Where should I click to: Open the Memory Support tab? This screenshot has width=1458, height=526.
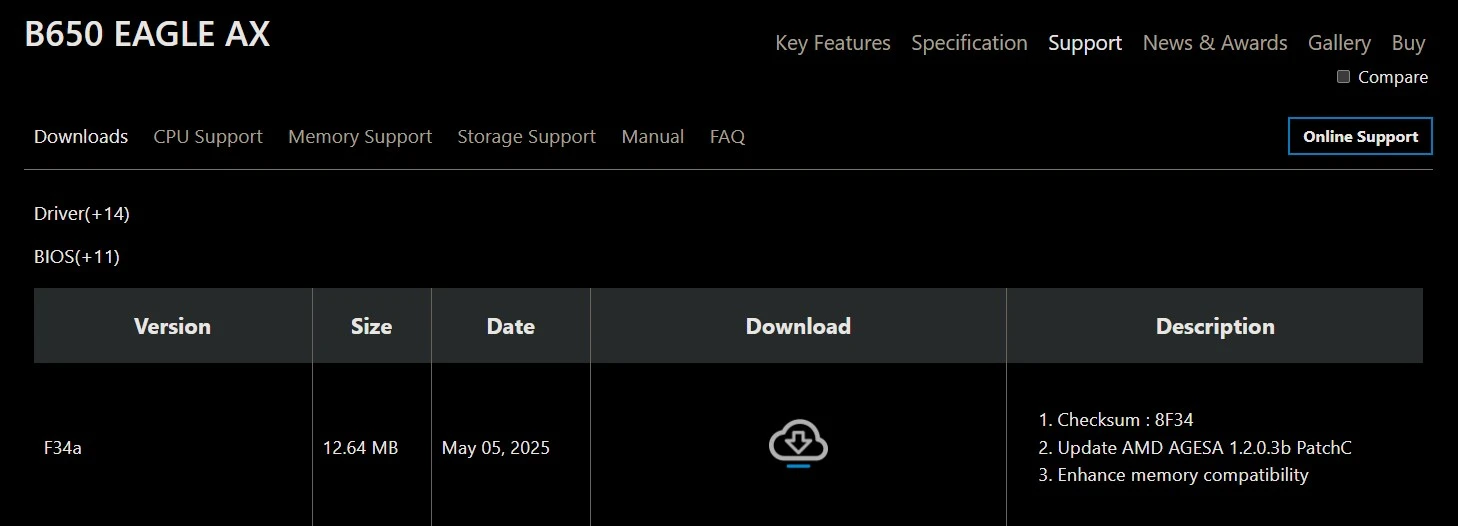360,137
